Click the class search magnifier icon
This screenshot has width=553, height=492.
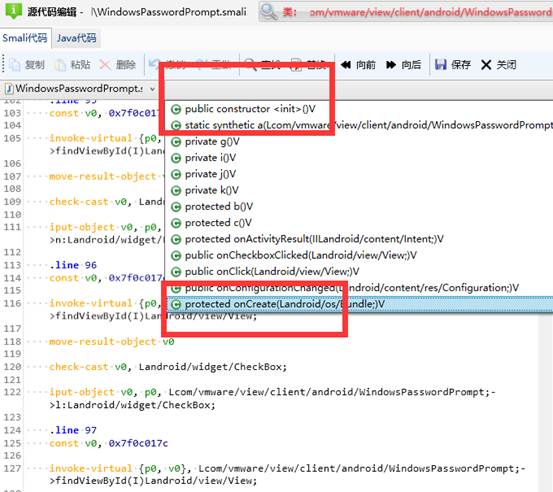point(269,11)
